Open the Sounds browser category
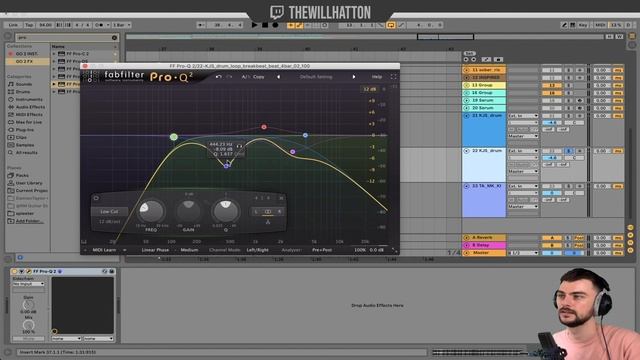The image size is (640, 360). pos(24,84)
